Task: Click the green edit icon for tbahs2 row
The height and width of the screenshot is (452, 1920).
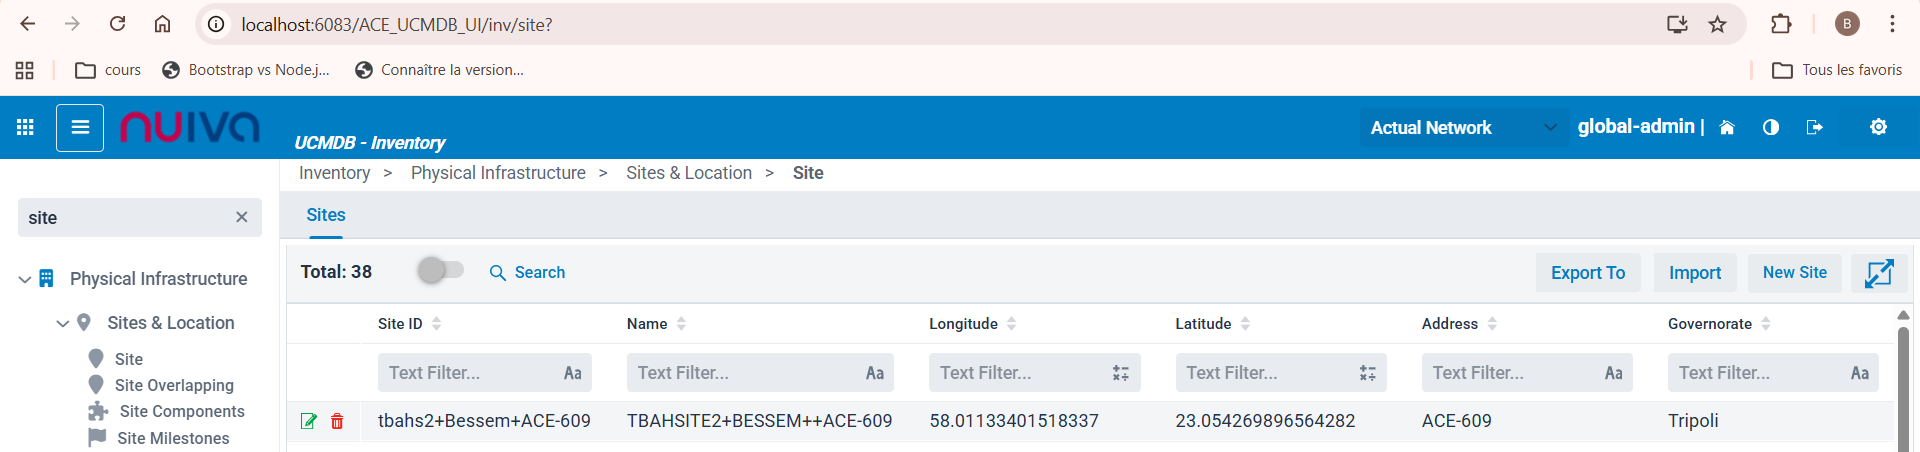Action: point(309,421)
